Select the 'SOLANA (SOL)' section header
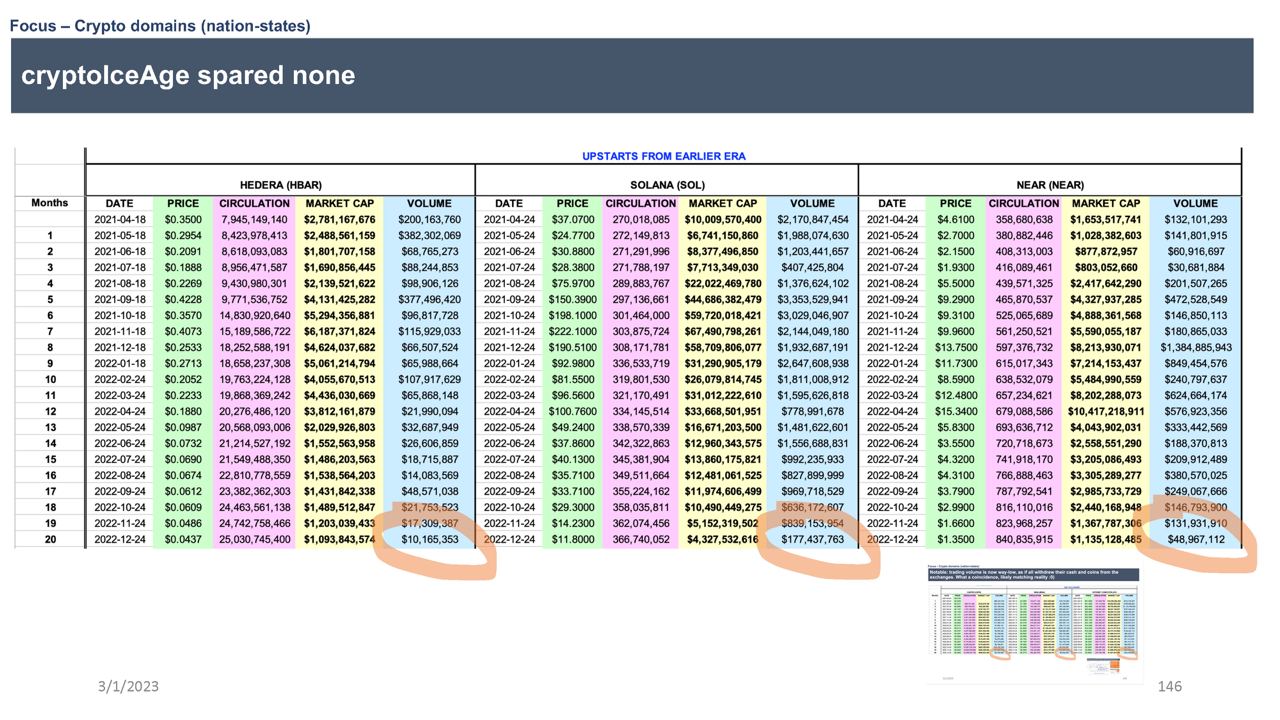 [667, 185]
